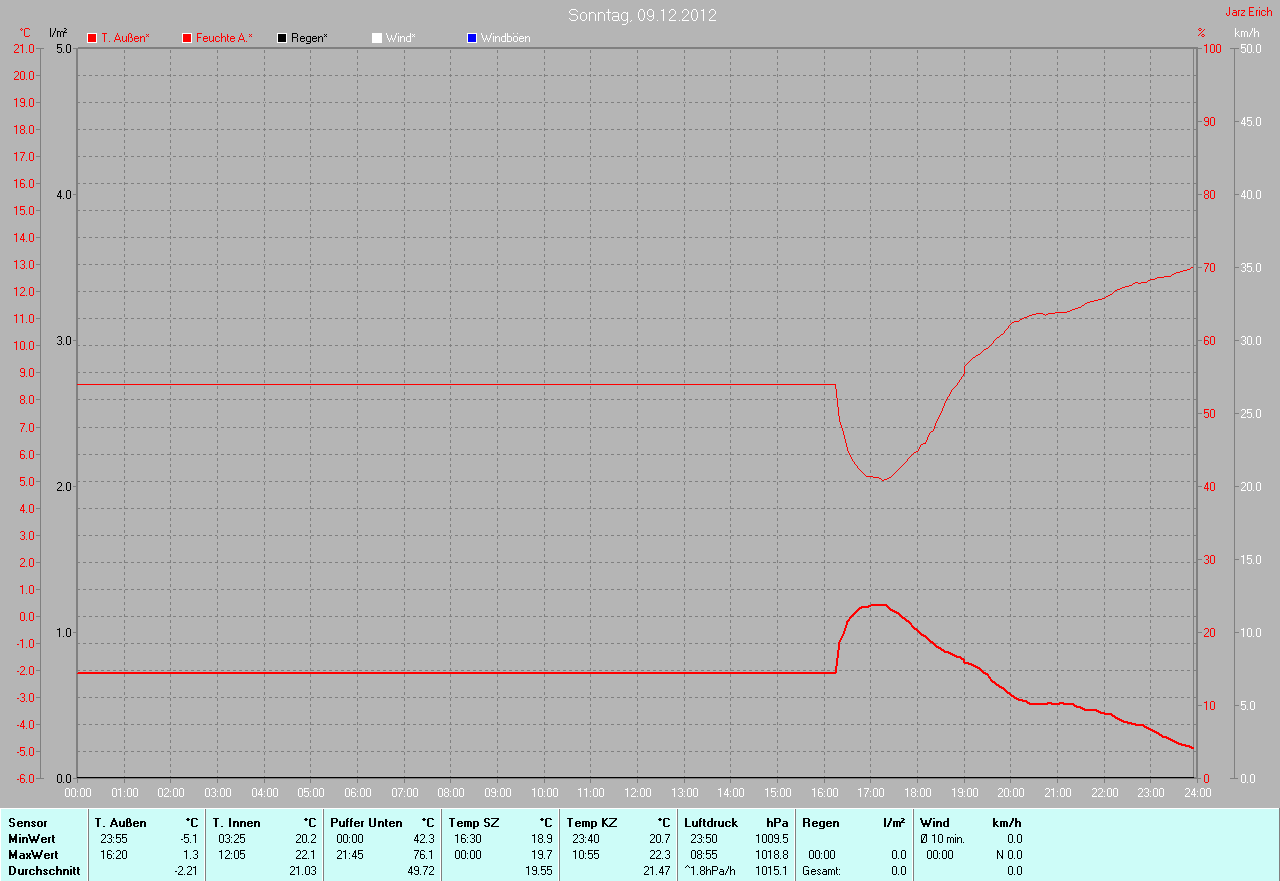The height and width of the screenshot is (881, 1280).
Task: Click the MaxWert row label
Action: (x=33, y=855)
